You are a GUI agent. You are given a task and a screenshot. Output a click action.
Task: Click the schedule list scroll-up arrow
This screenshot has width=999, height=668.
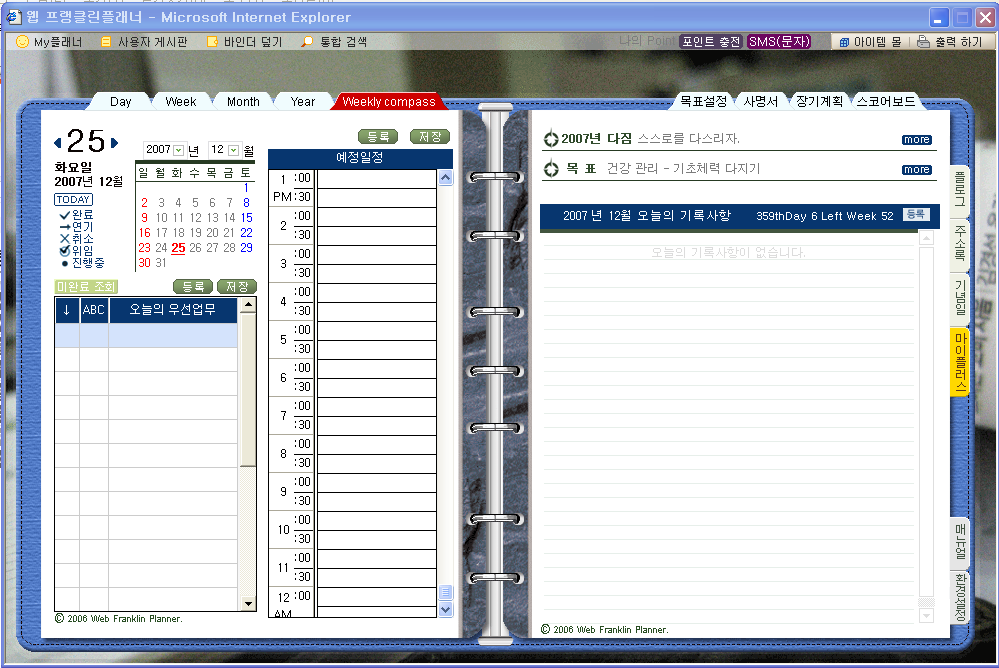(x=445, y=178)
